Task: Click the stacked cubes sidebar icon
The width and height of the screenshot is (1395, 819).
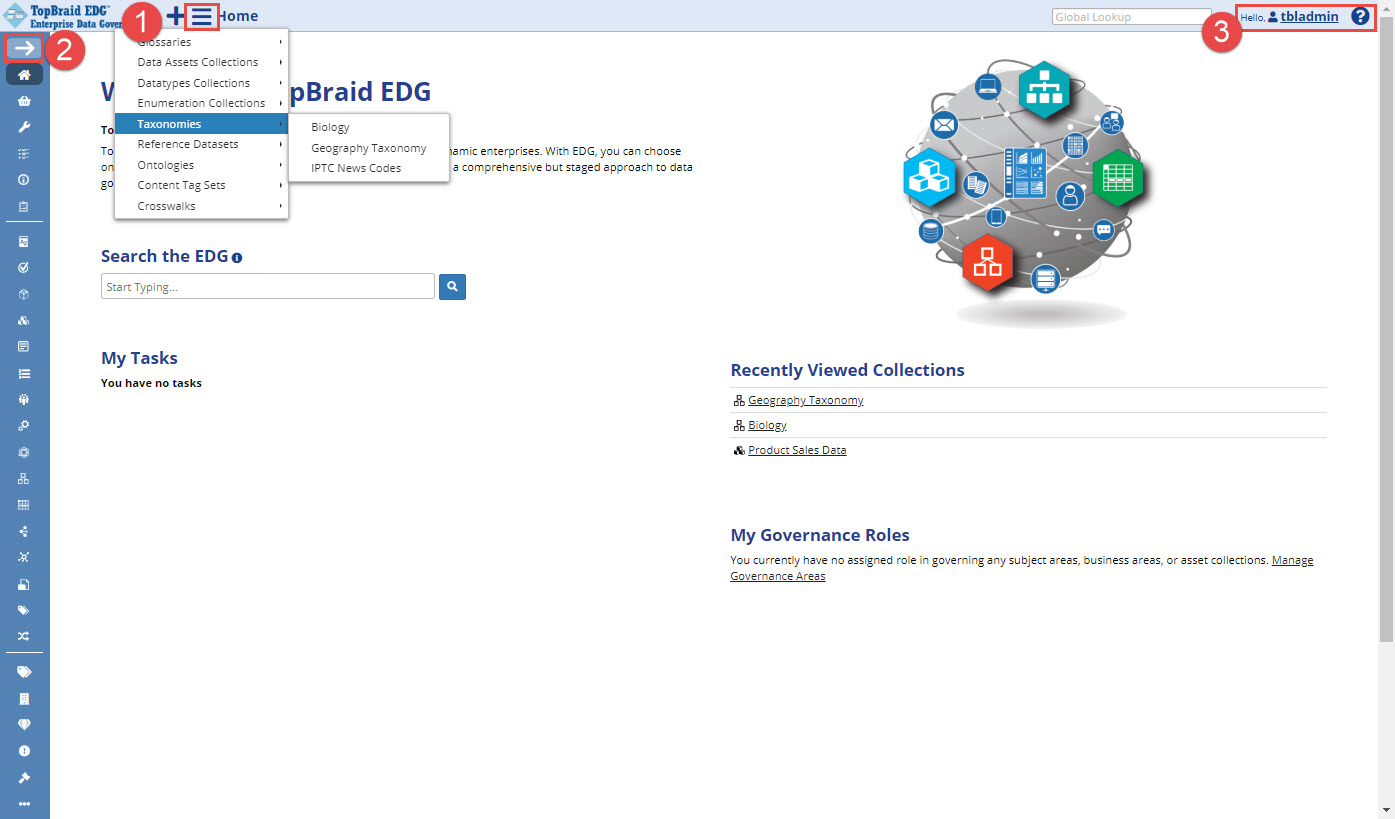Action: point(24,321)
